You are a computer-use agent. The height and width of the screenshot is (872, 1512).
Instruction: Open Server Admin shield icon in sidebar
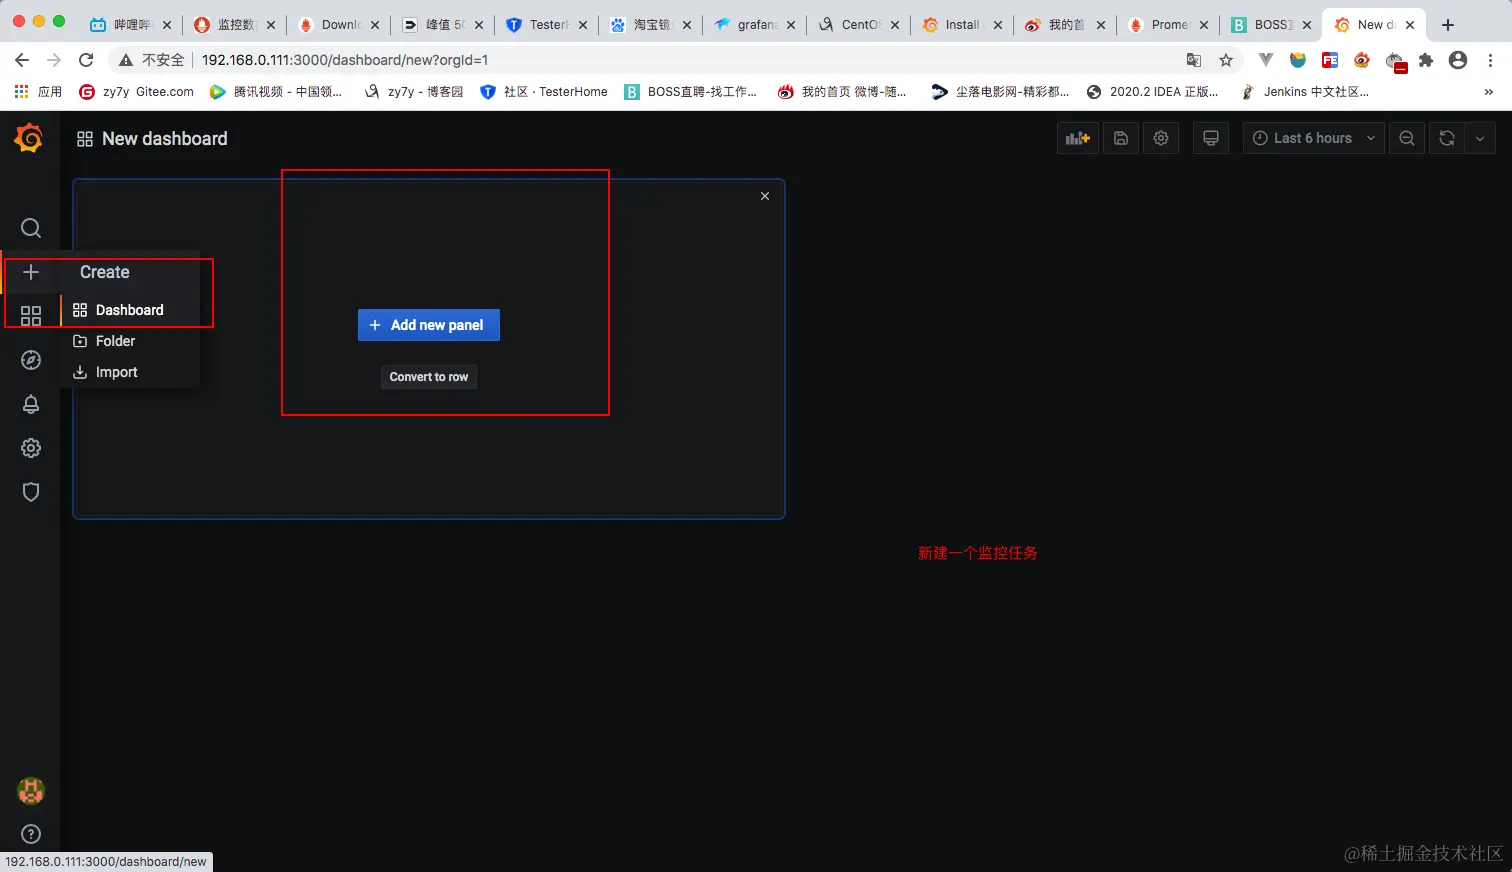pyautogui.click(x=30, y=492)
